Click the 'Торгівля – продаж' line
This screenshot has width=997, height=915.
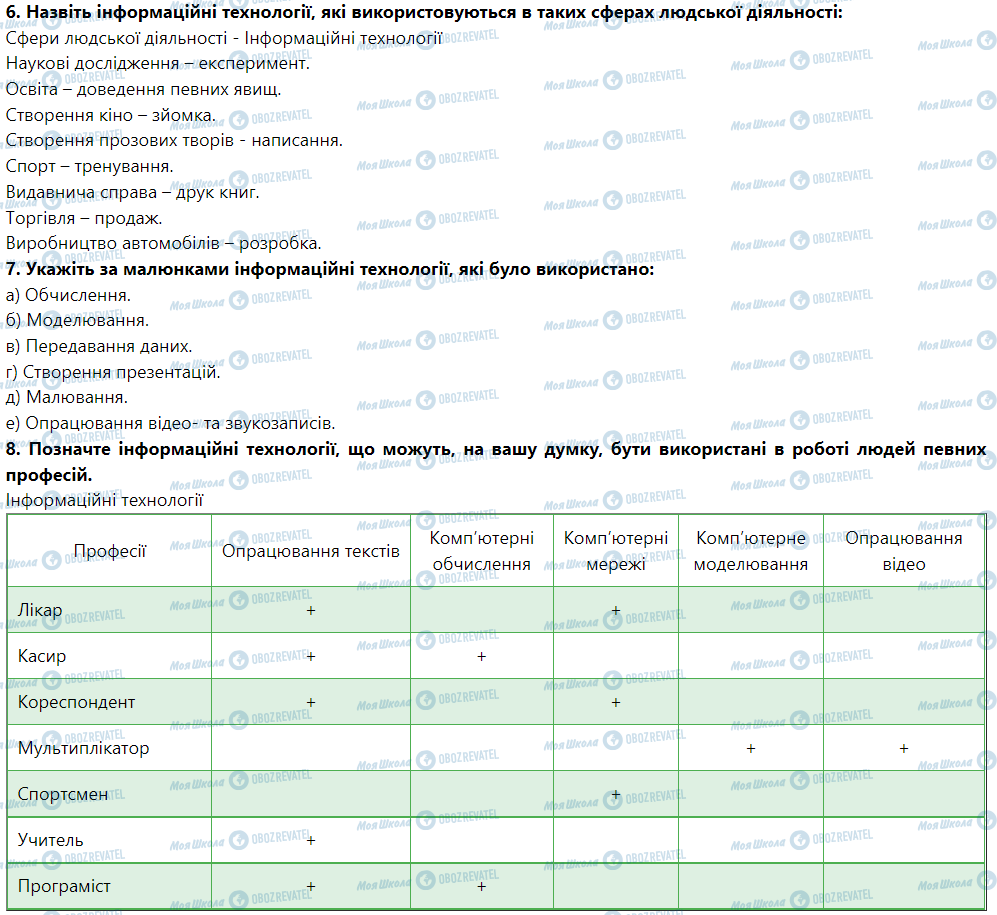(x=84, y=217)
